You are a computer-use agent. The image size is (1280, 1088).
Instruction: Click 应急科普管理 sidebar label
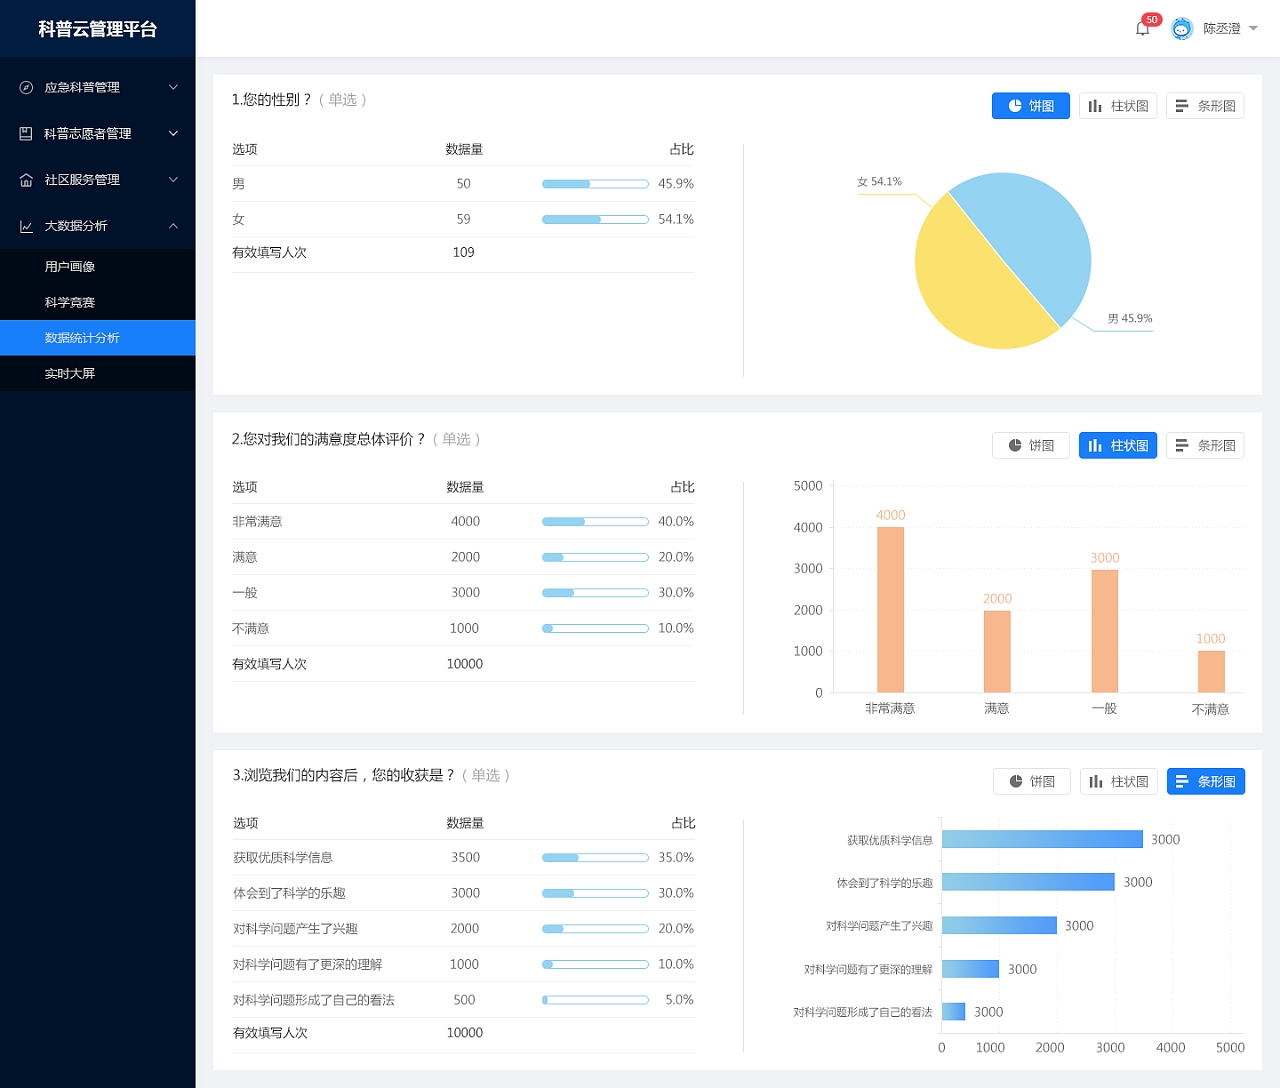point(82,87)
